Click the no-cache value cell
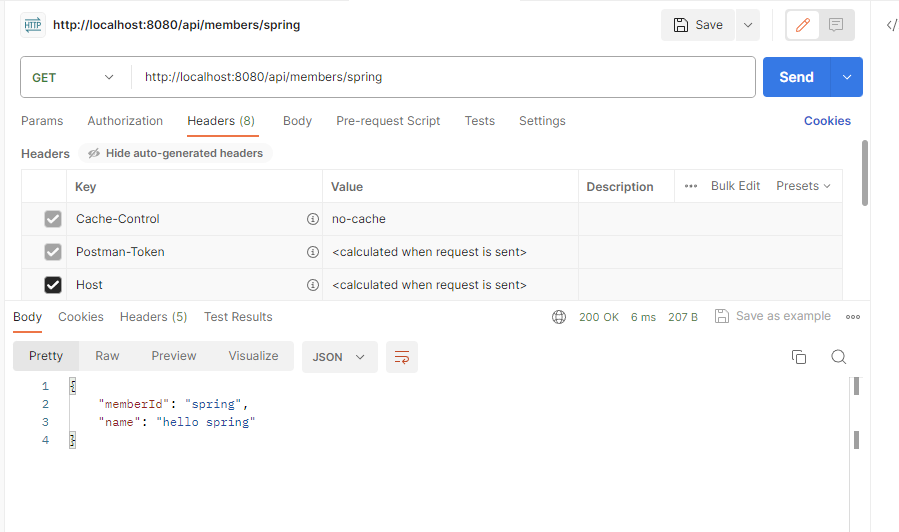899x532 pixels. click(x=450, y=219)
